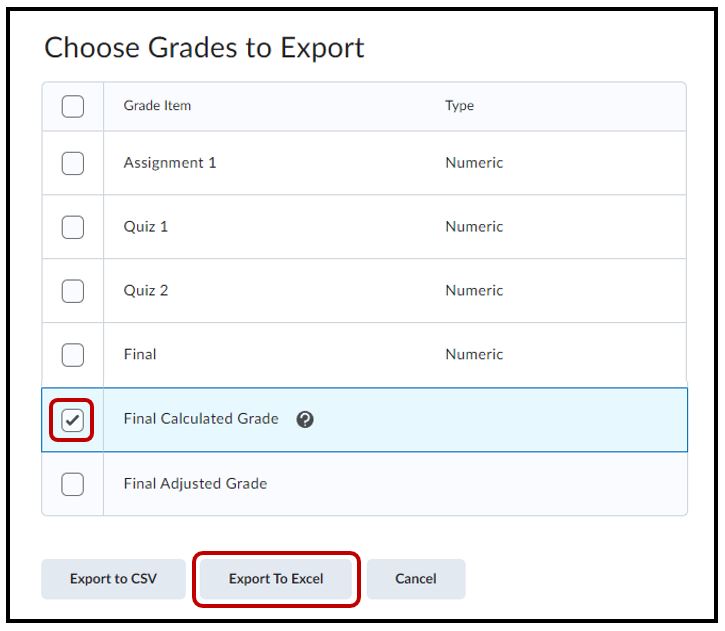Viewport: 725px width, 631px height.
Task: Enable the Quiz 1 checkbox
Action: 73,227
